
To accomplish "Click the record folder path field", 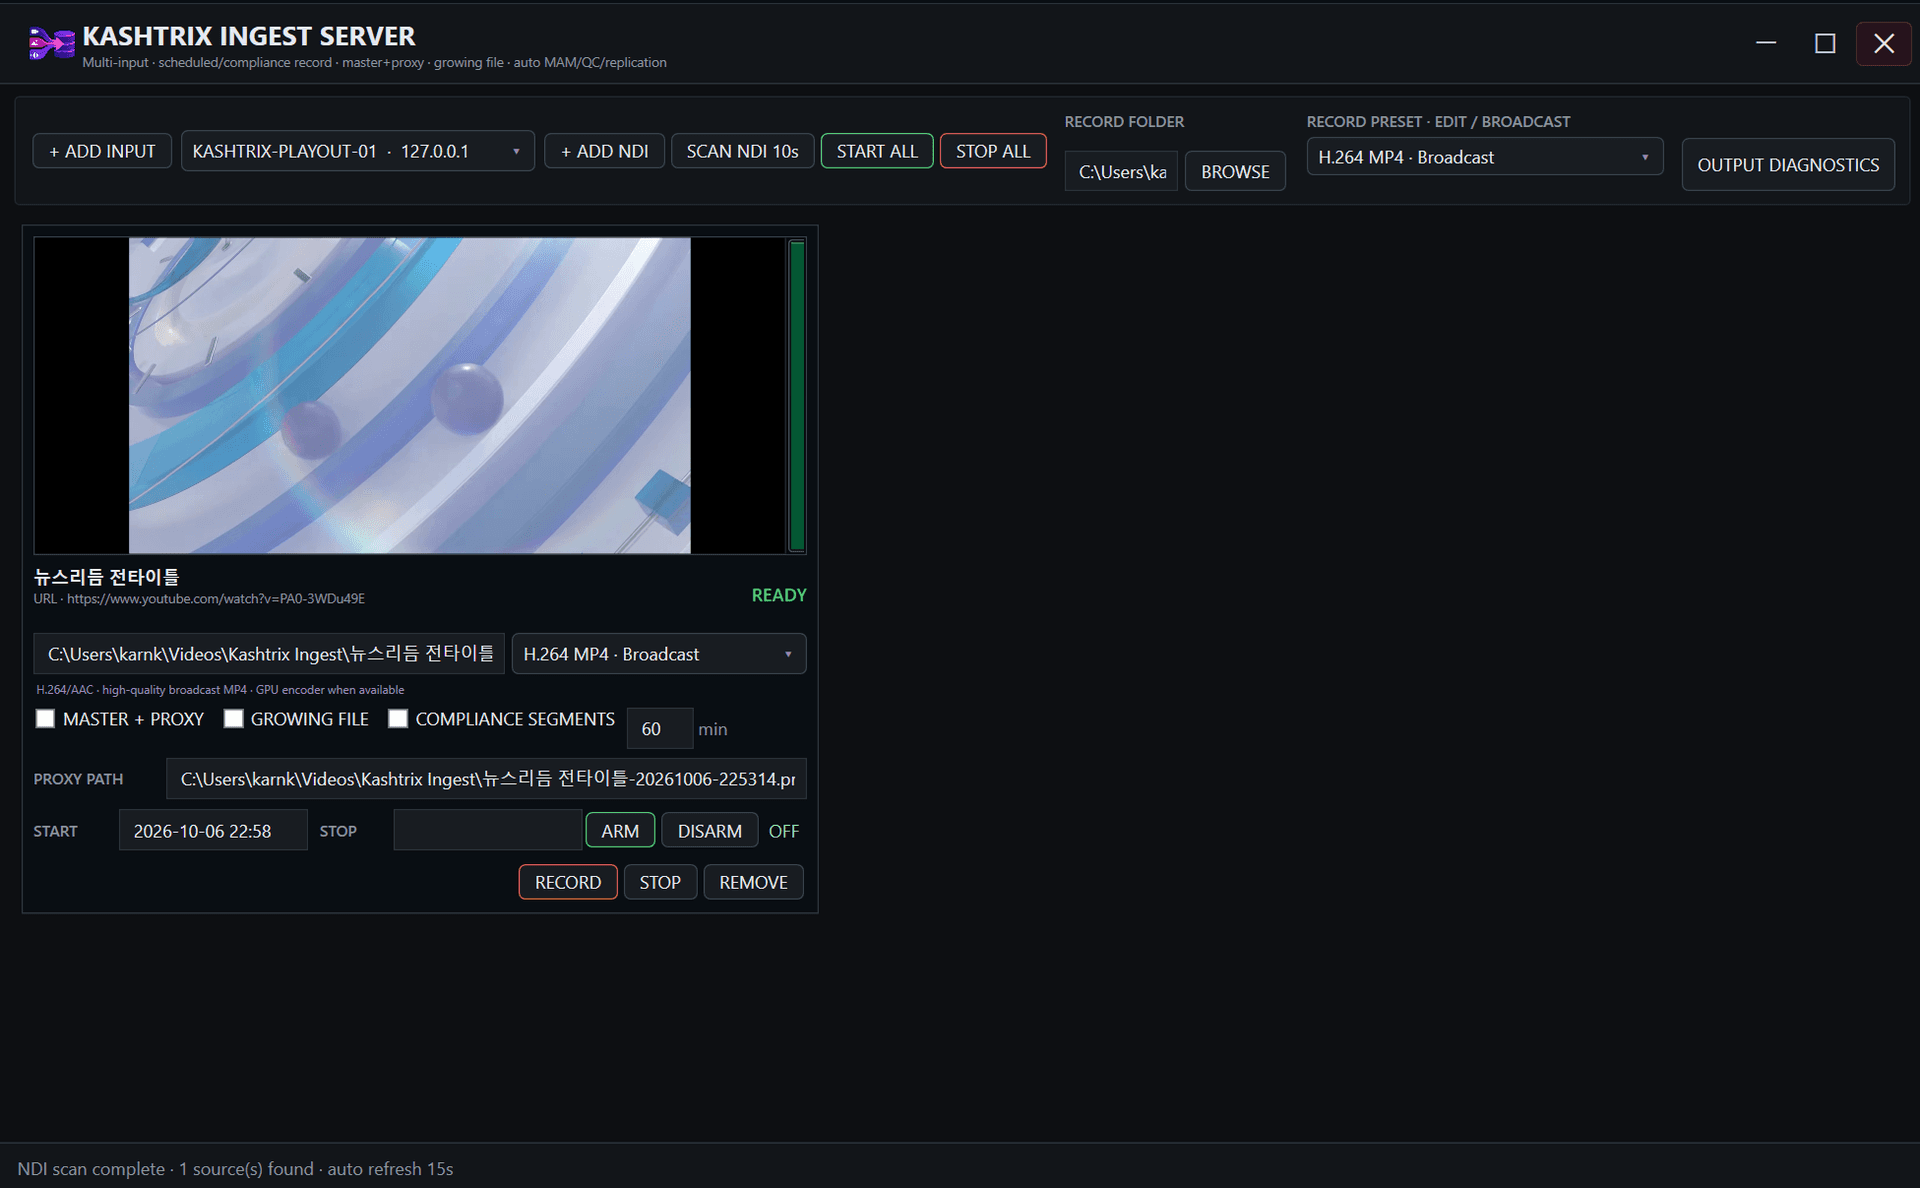I will [x=1121, y=172].
